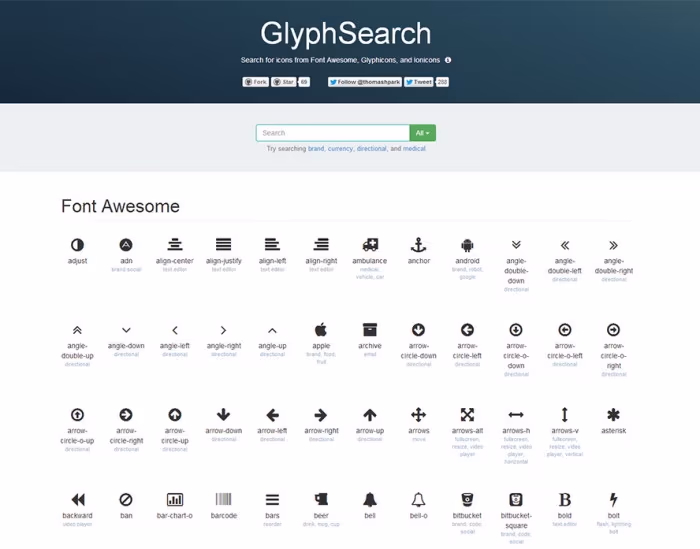The image size is (700, 549).
Task: Select the arrow-circle-right icon
Action: pyautogui.click(x=126, y=415)
